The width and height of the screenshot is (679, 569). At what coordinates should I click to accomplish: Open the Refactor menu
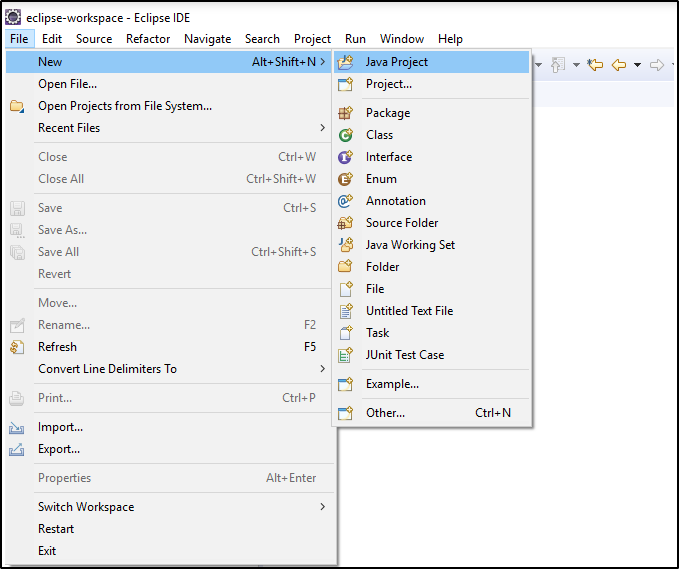click(148, 39)
